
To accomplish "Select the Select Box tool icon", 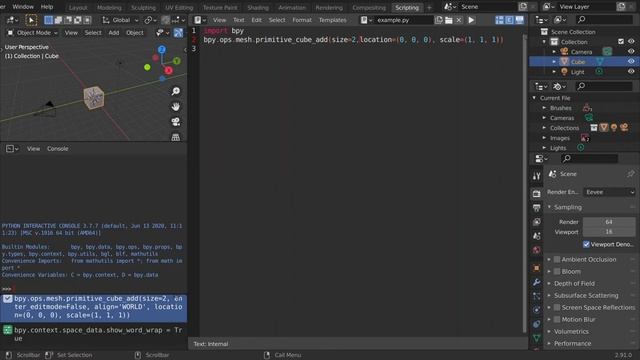I will [31, 20].
